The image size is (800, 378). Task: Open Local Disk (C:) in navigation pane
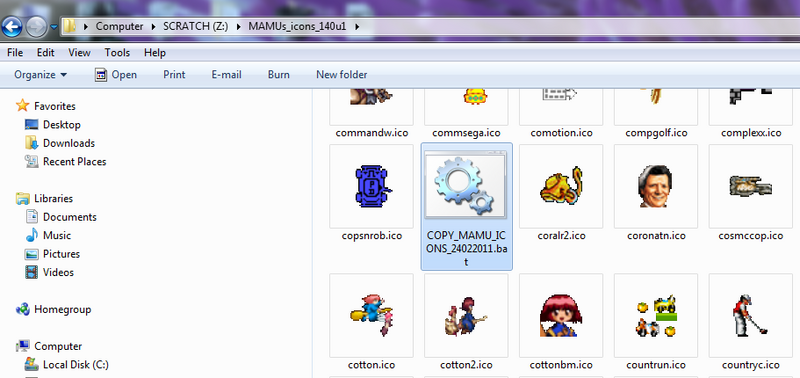66,365
